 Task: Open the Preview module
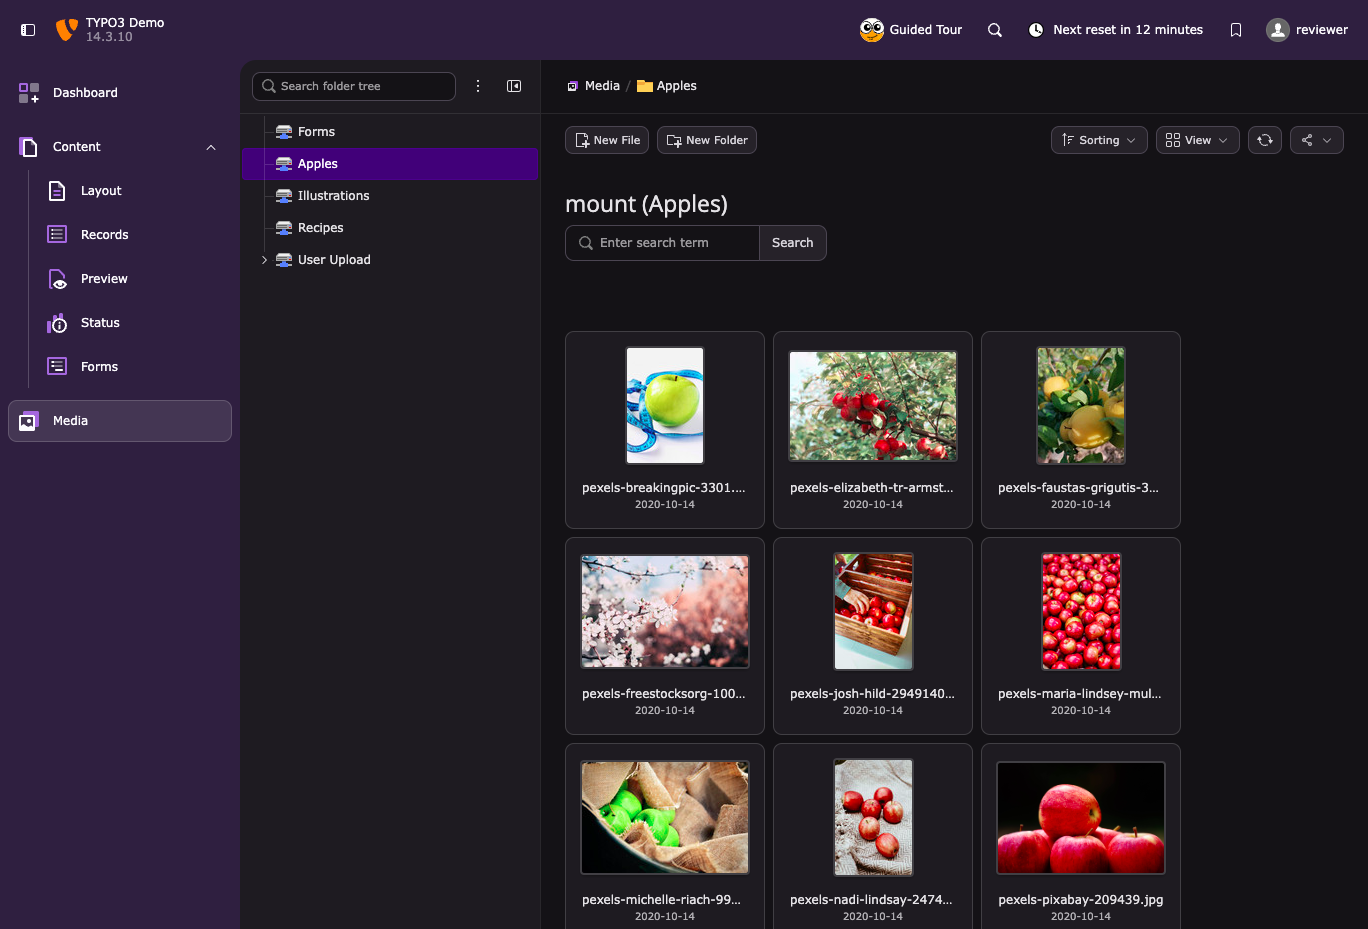tap(134, 279)
